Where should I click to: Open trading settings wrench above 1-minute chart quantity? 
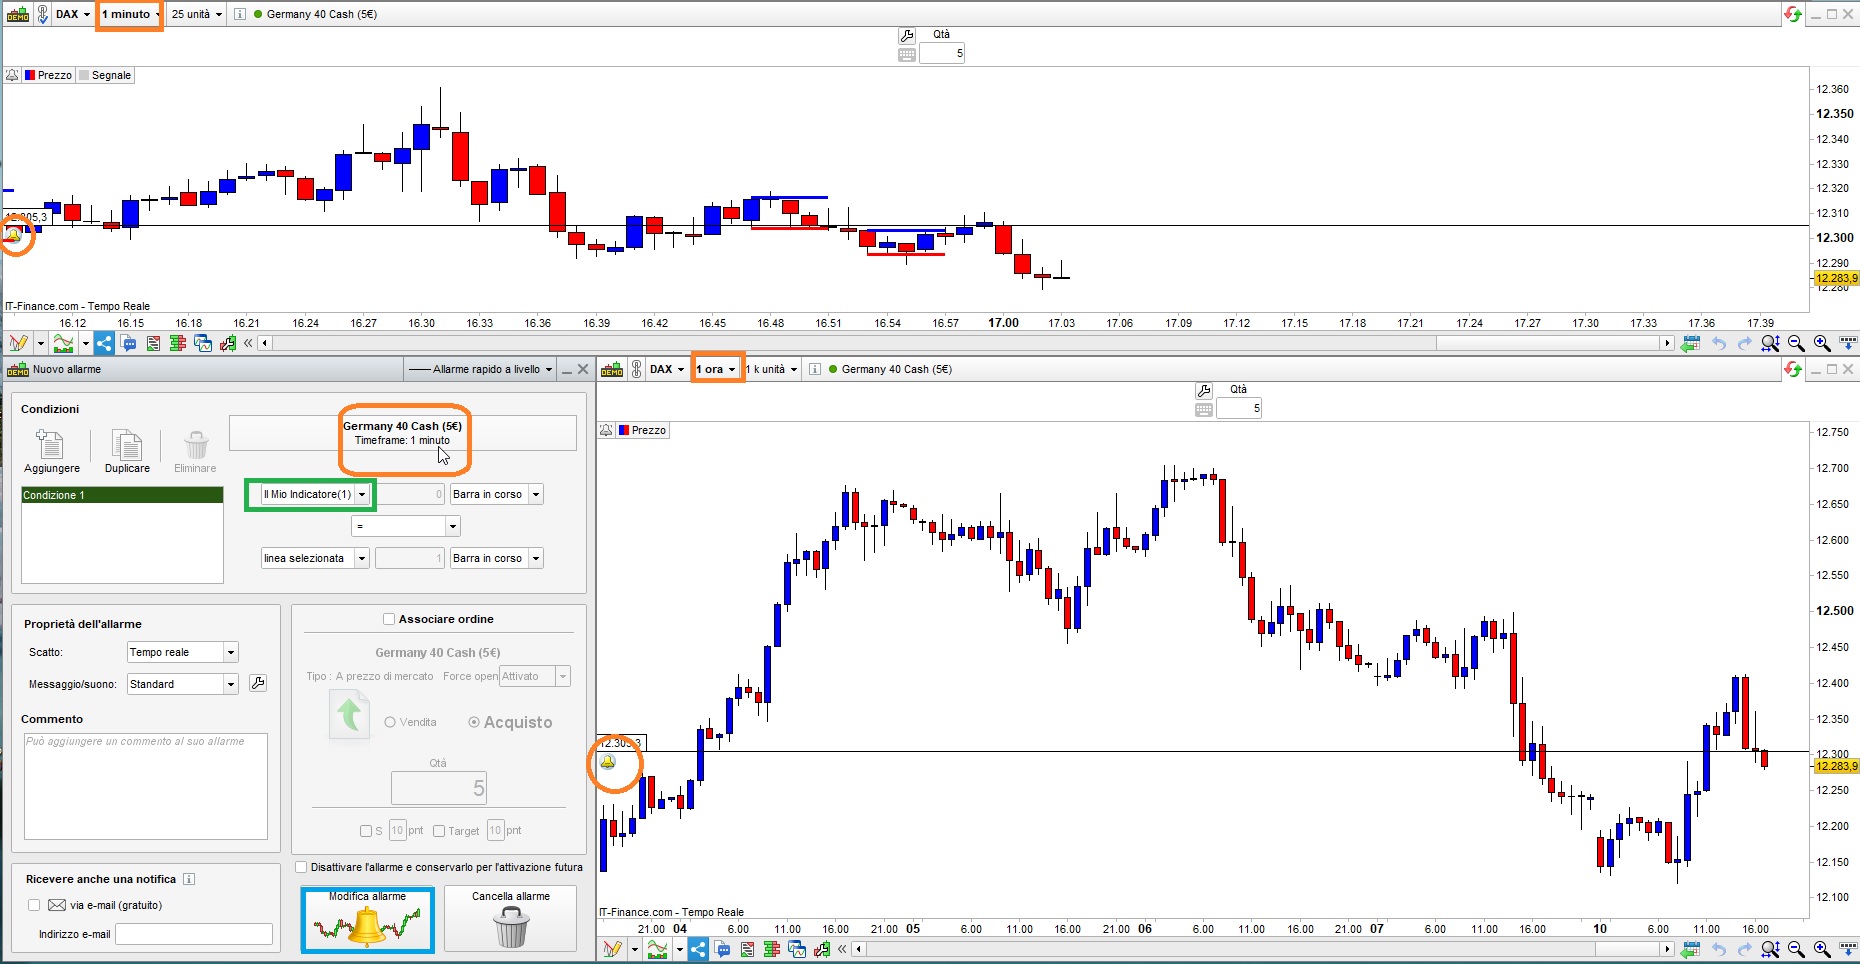[907, 35]
